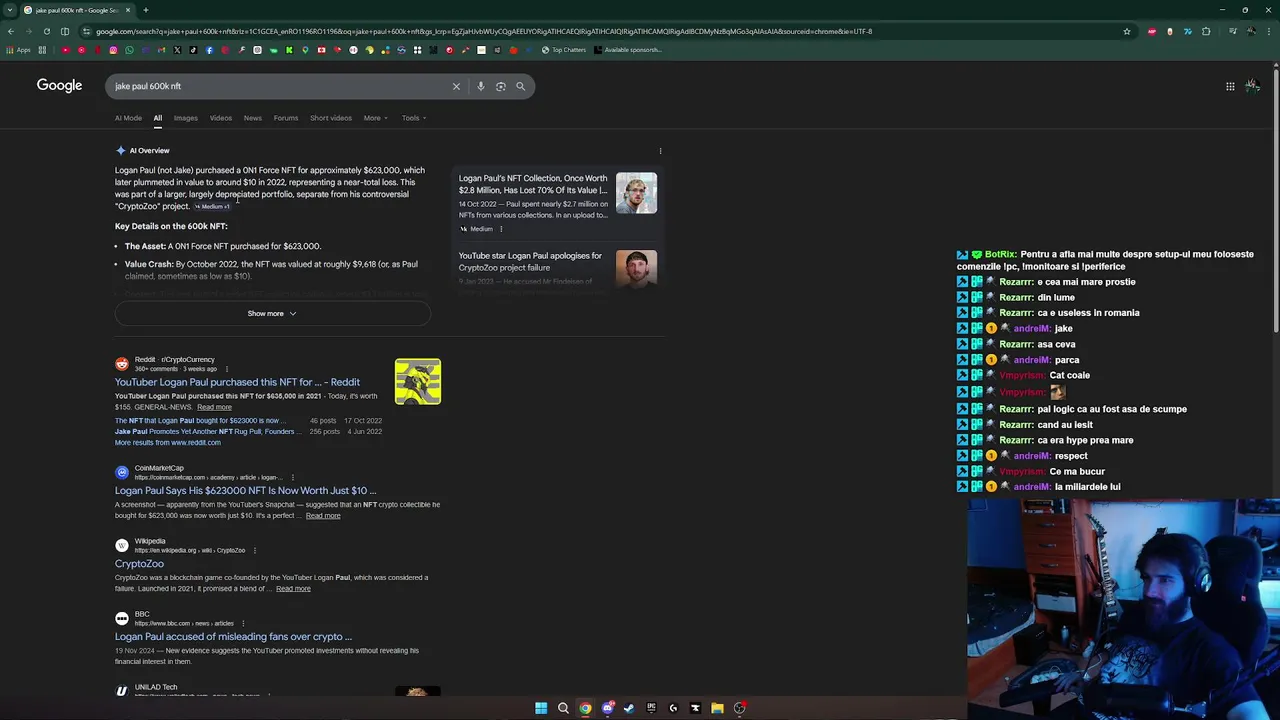Image resolution: width=1280 pixels, height=720 pixels.
Task: Click the Google logo
Action: (59, 86)
